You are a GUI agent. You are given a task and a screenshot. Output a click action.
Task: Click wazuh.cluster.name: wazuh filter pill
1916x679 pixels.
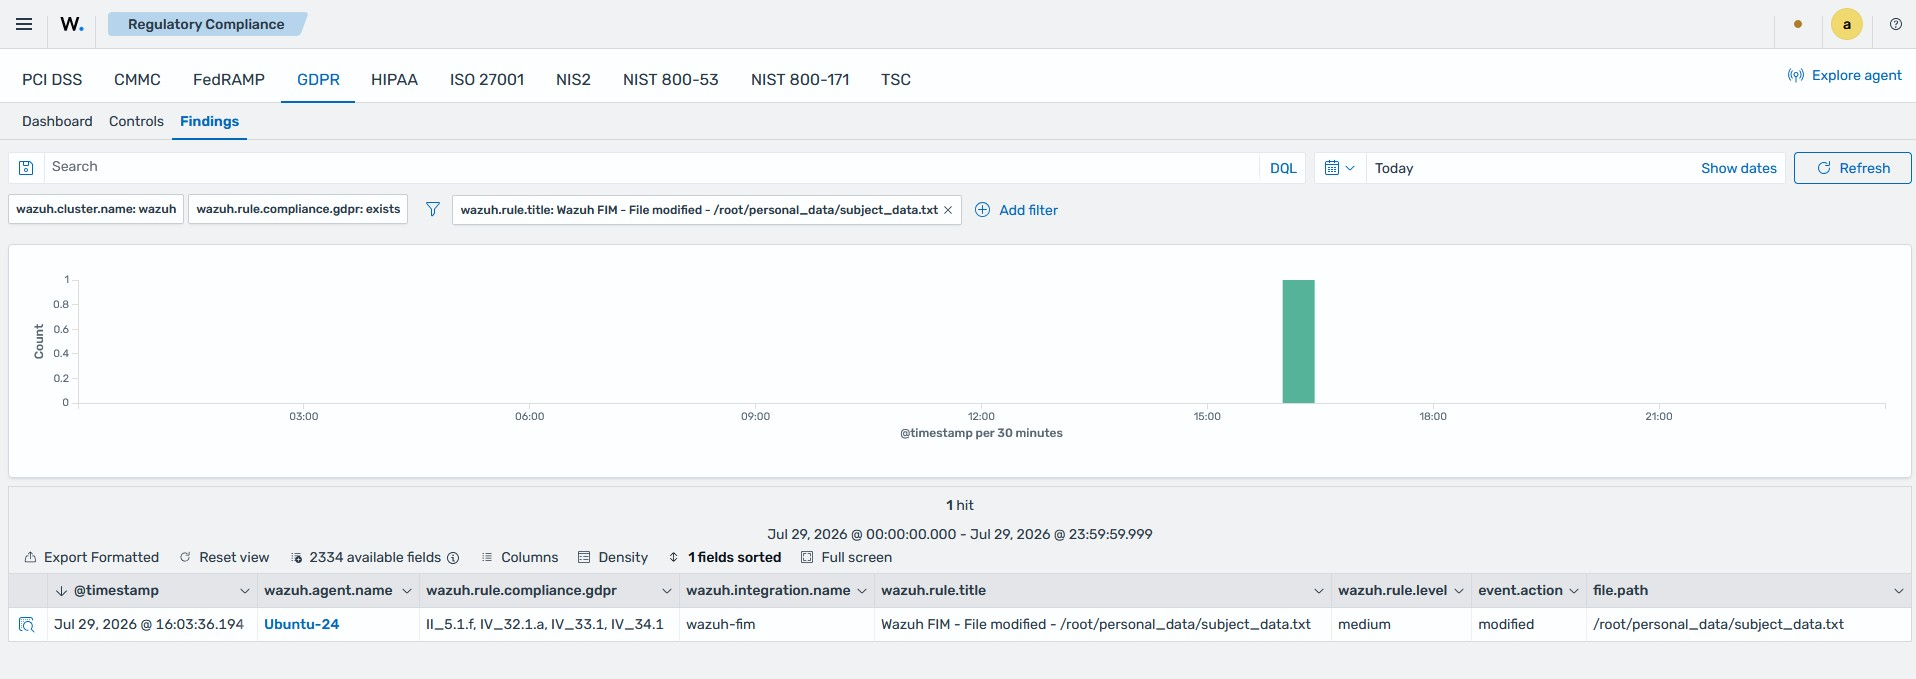tap(96, 209)
